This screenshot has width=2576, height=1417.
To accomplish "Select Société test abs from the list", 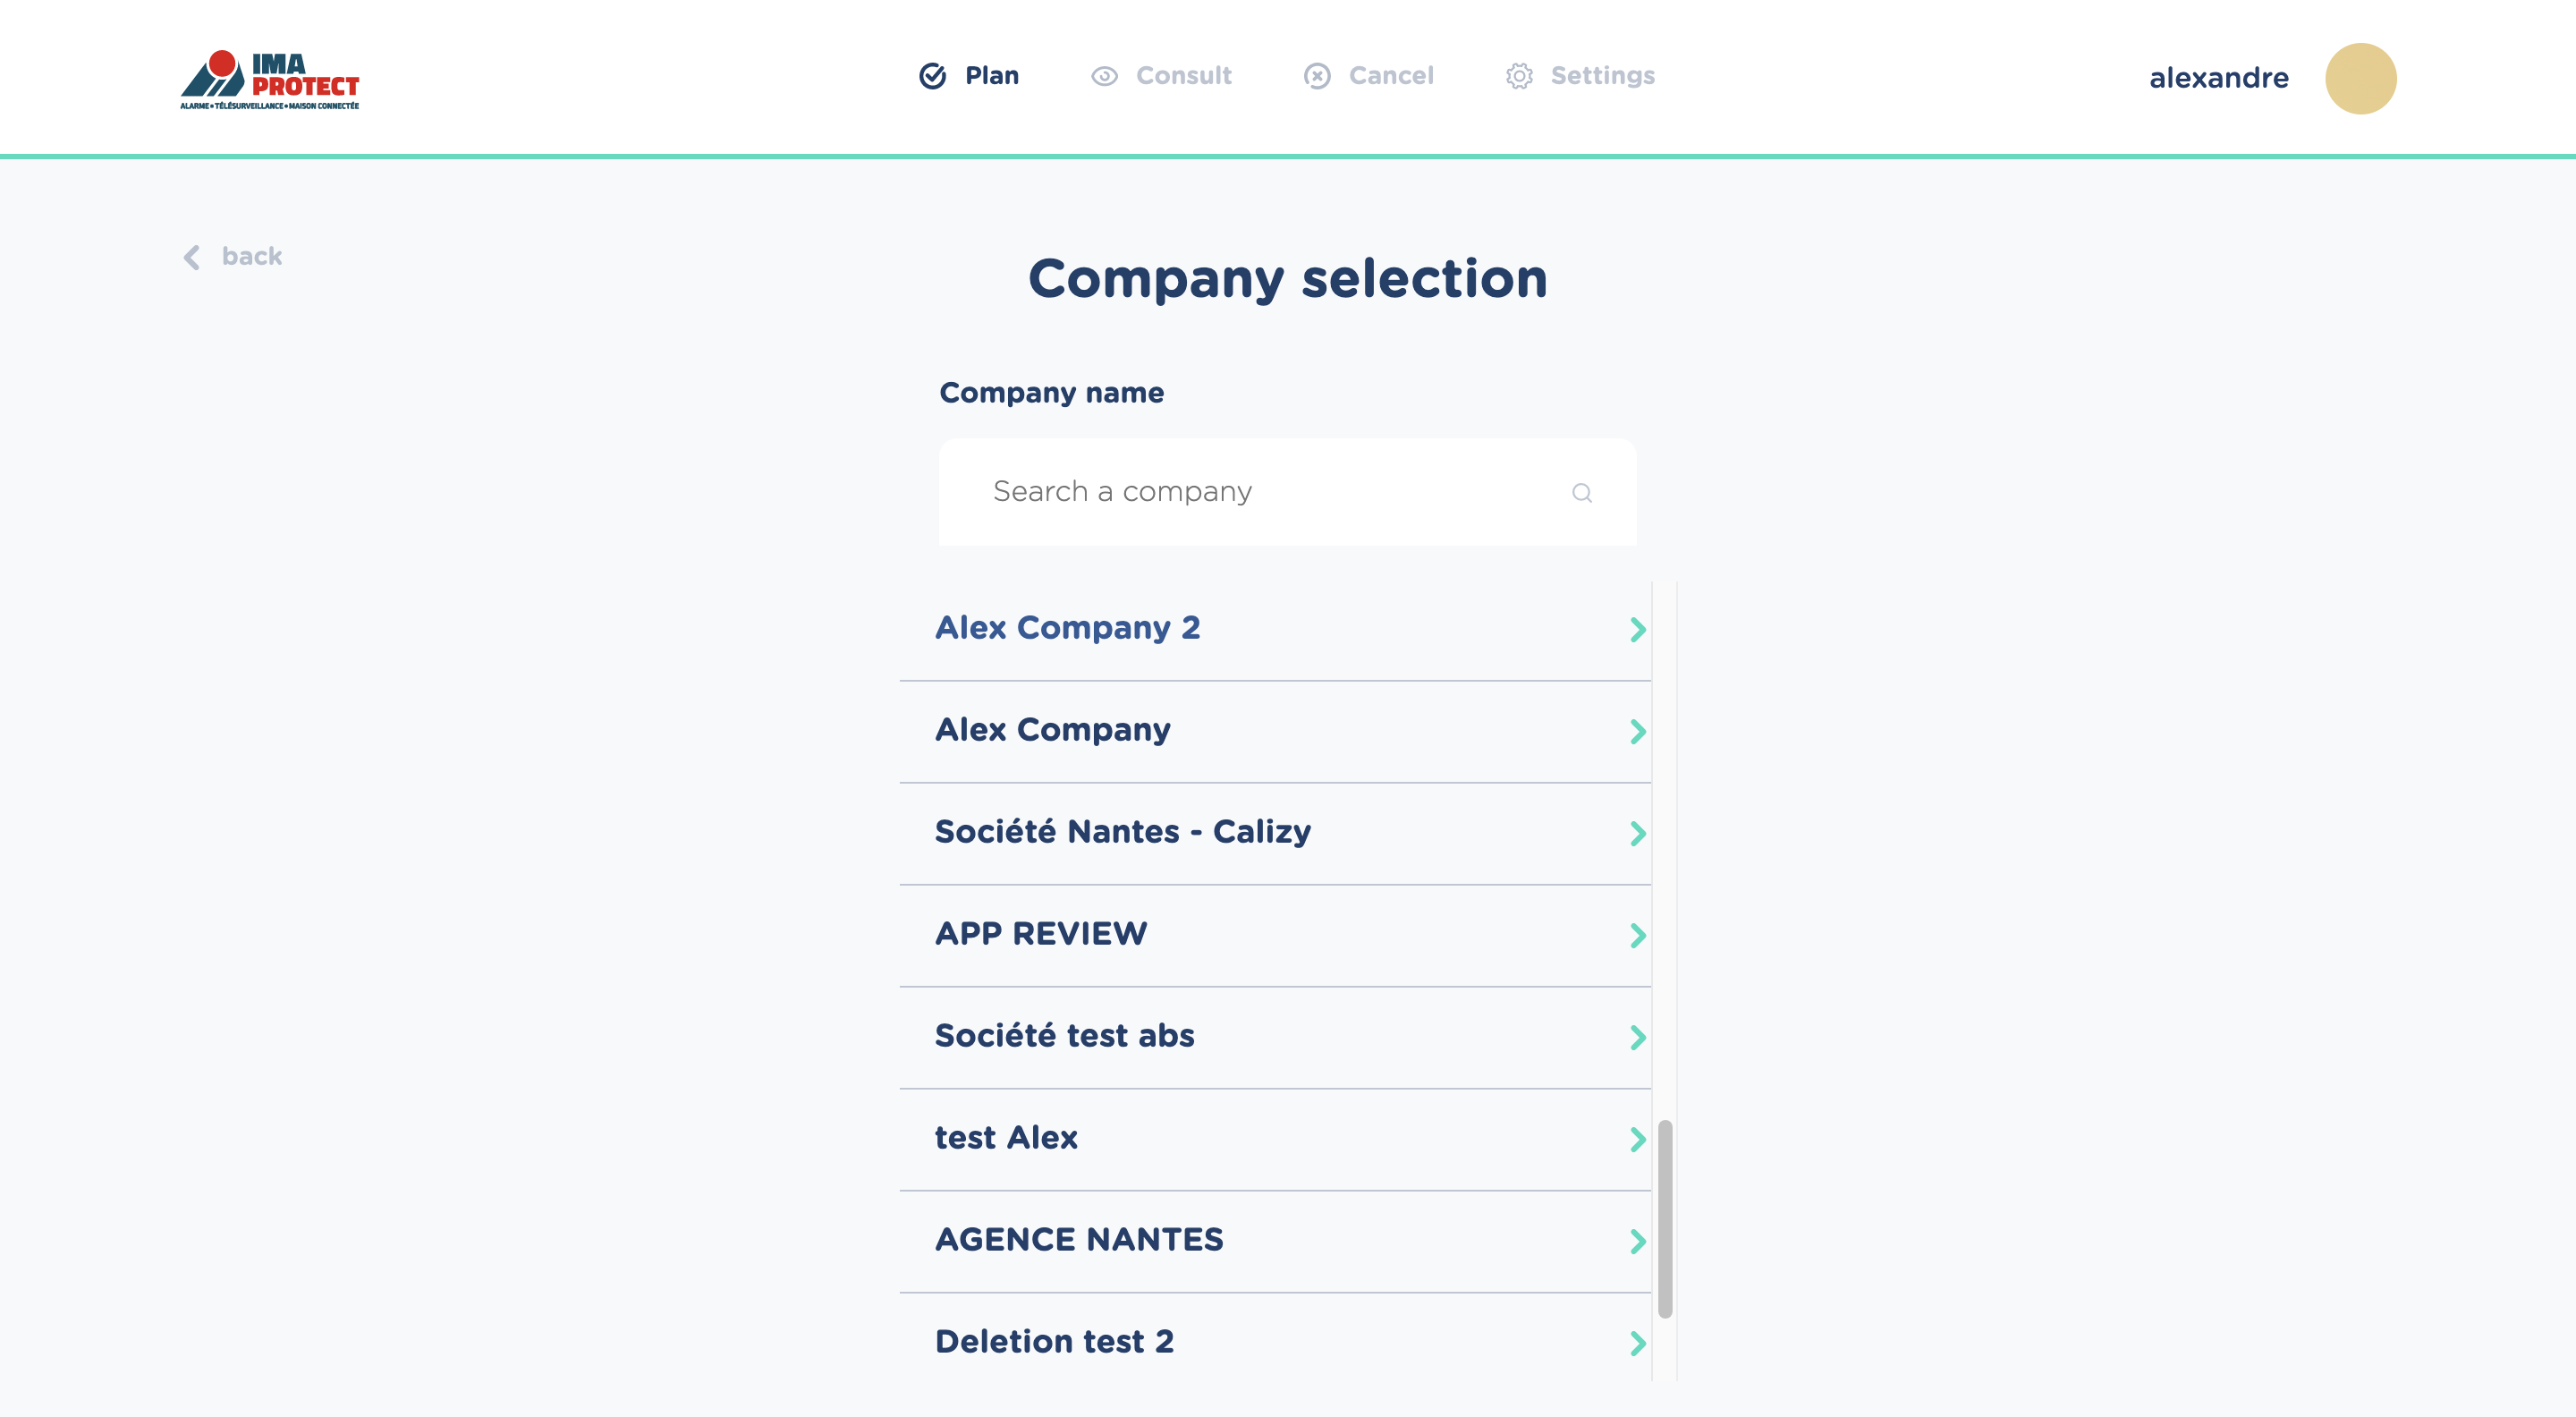I will [x=1064, y=1036].
